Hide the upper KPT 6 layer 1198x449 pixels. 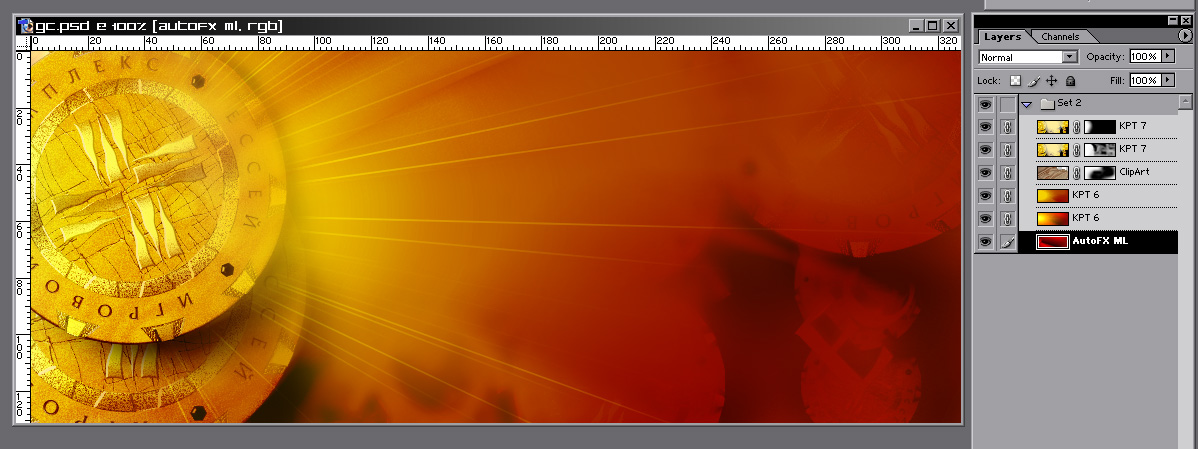[986, 195]
